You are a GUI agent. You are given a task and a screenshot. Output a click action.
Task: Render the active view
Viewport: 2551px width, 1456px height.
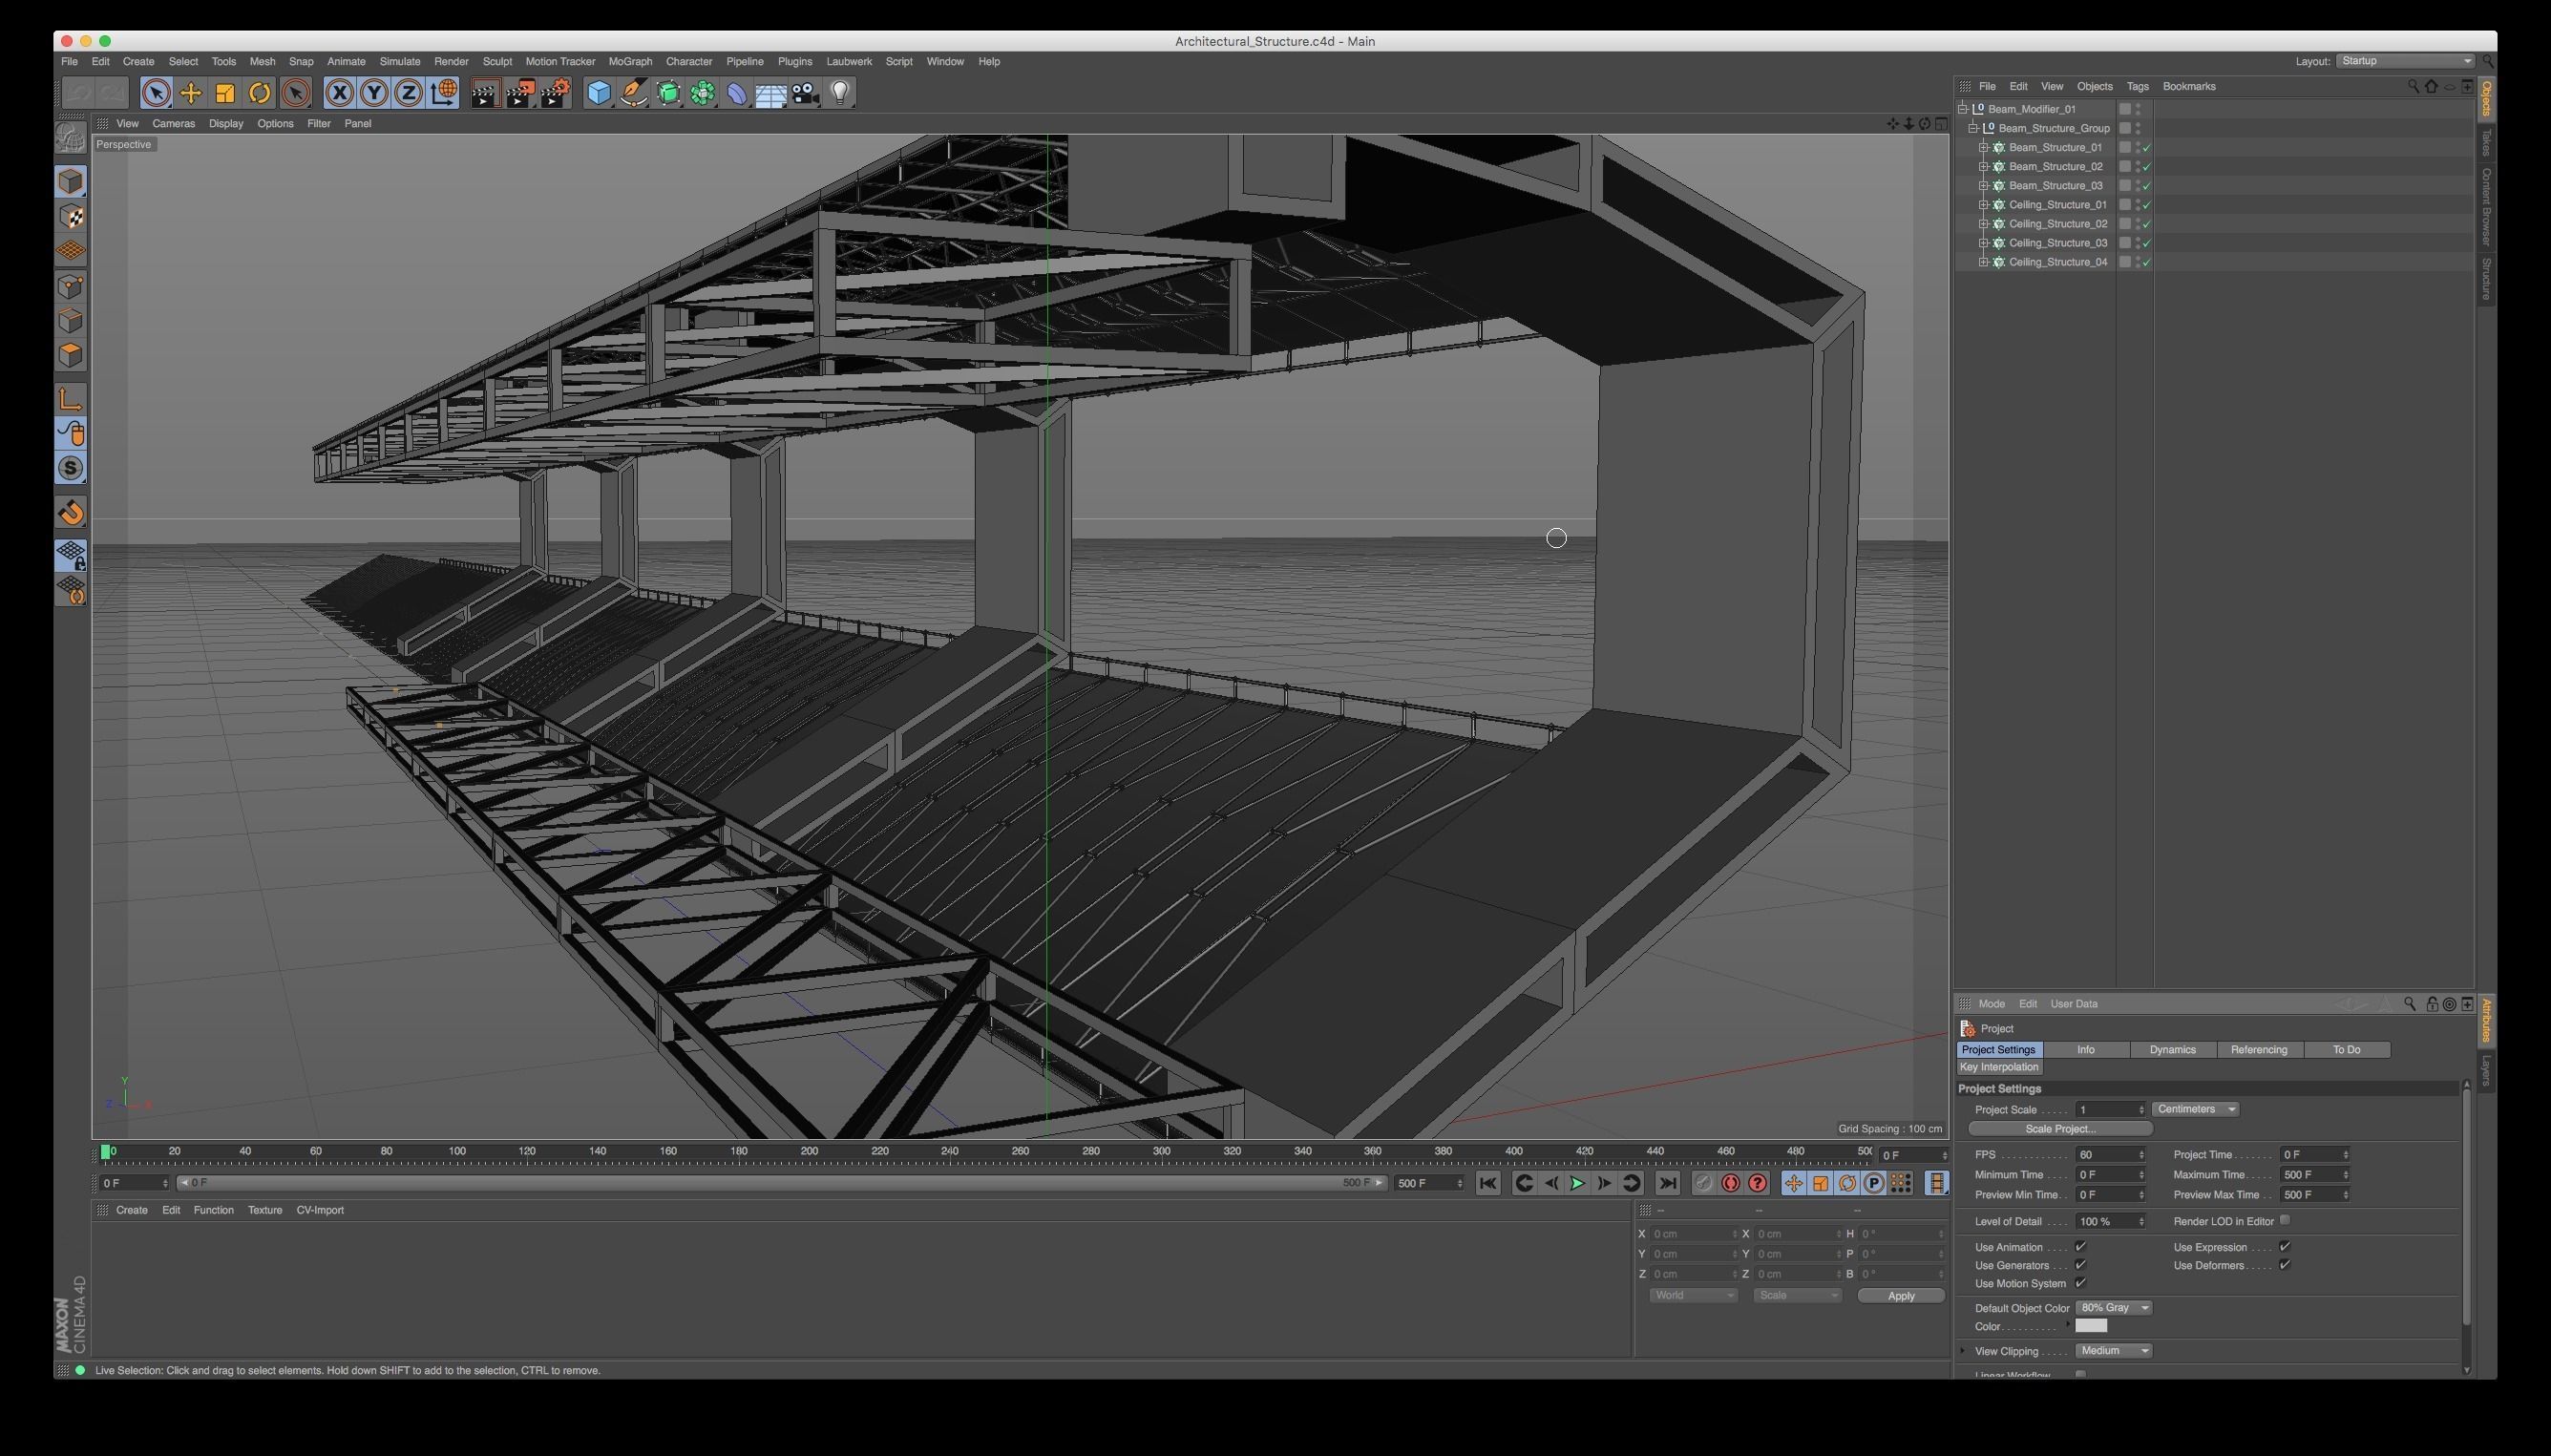485,93
